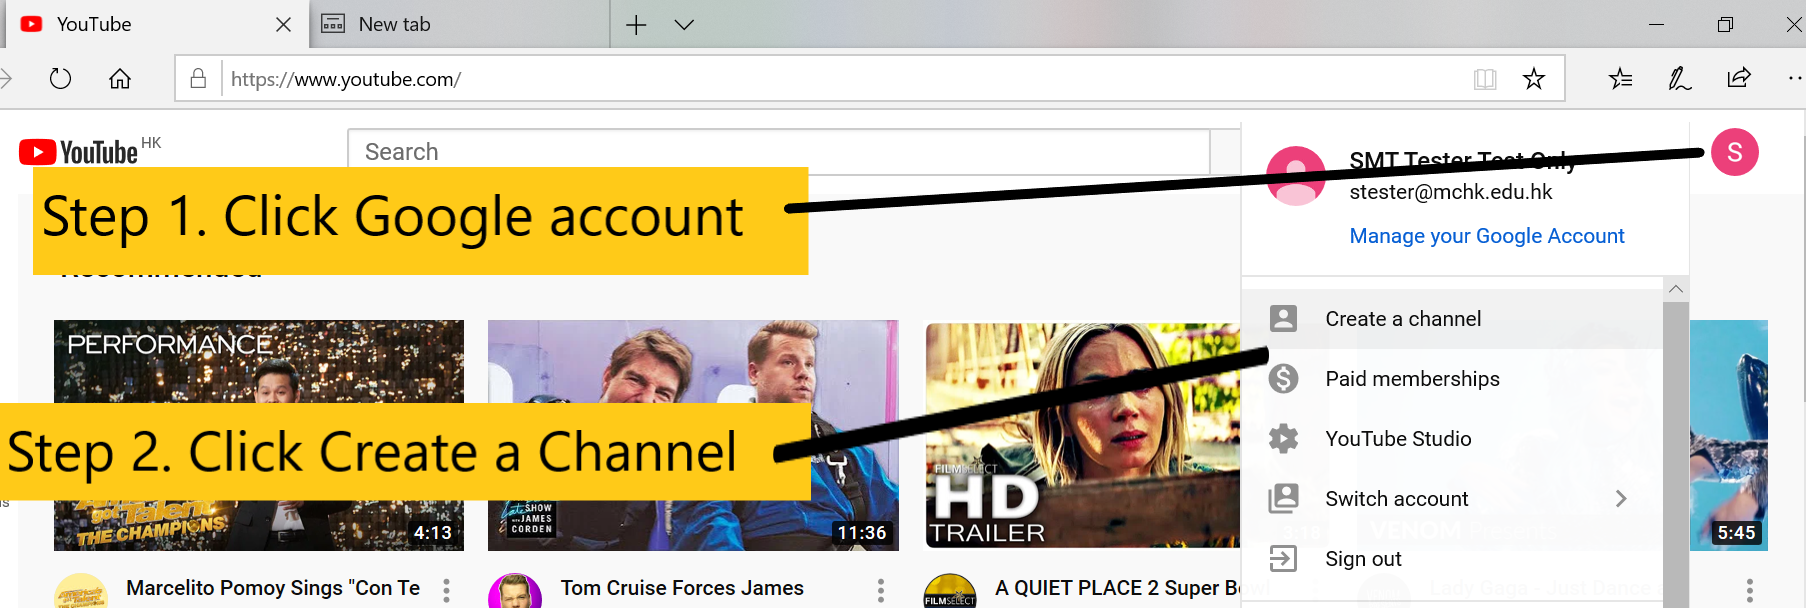This screenshot has height=608, width=1806.
Task: Open YouTube Studio menu item
Action: click(x=1452, y=439)
